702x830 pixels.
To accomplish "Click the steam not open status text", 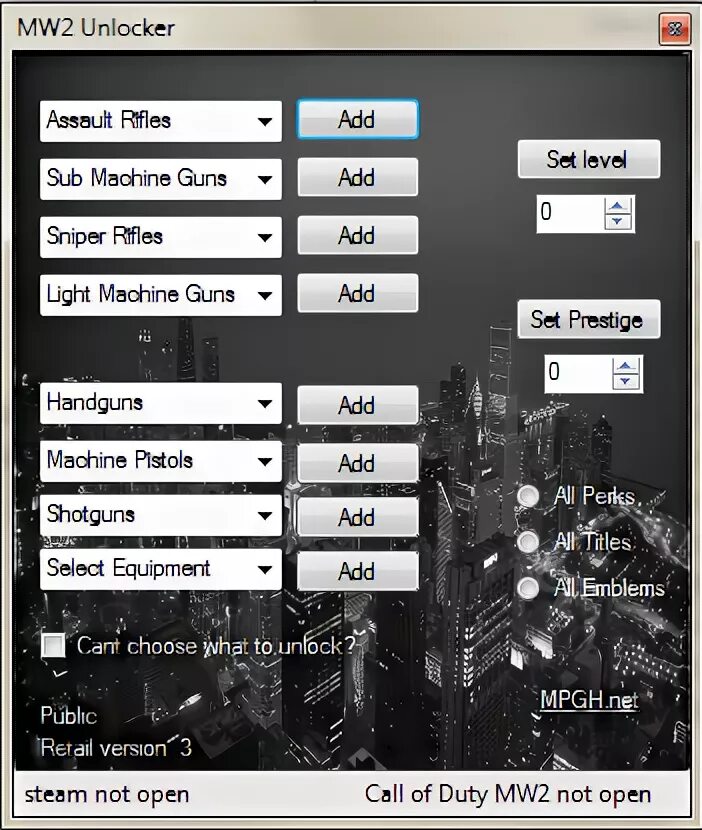I will pyautogui.click(x=107, y=795).
